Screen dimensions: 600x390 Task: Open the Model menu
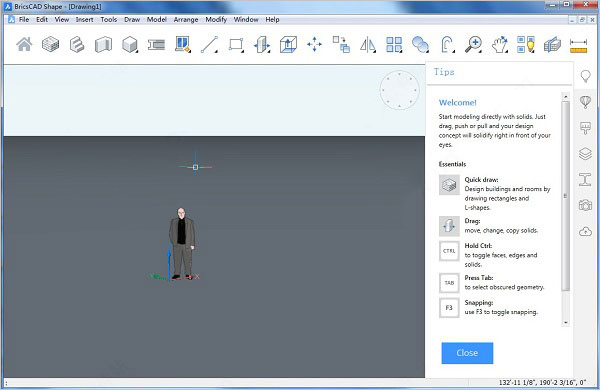point(157,20)
